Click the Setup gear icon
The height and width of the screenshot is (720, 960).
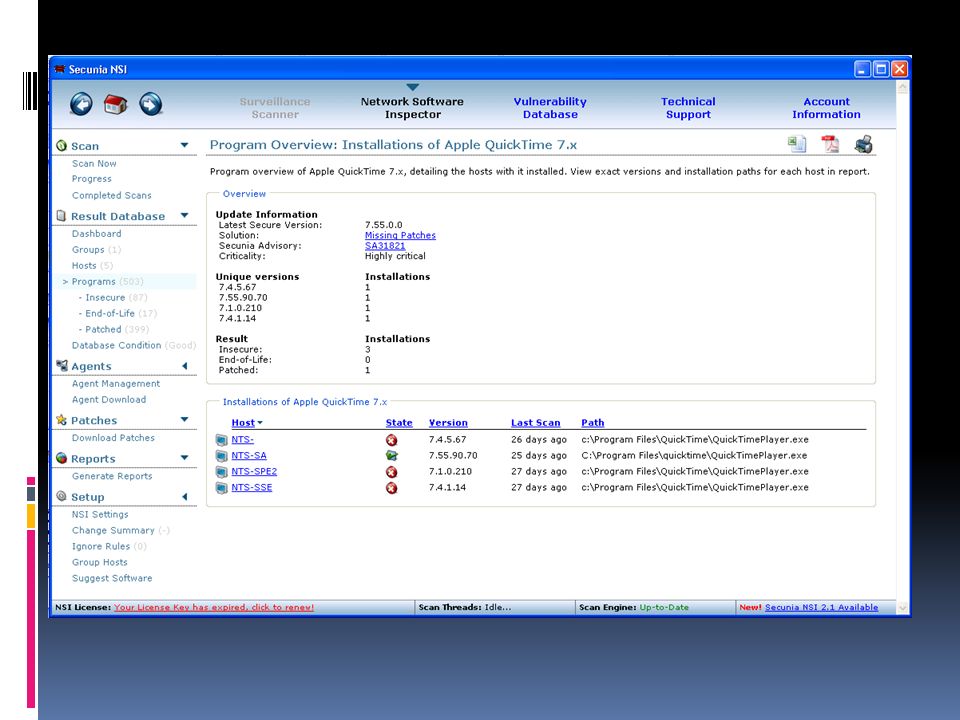(61, 496)
